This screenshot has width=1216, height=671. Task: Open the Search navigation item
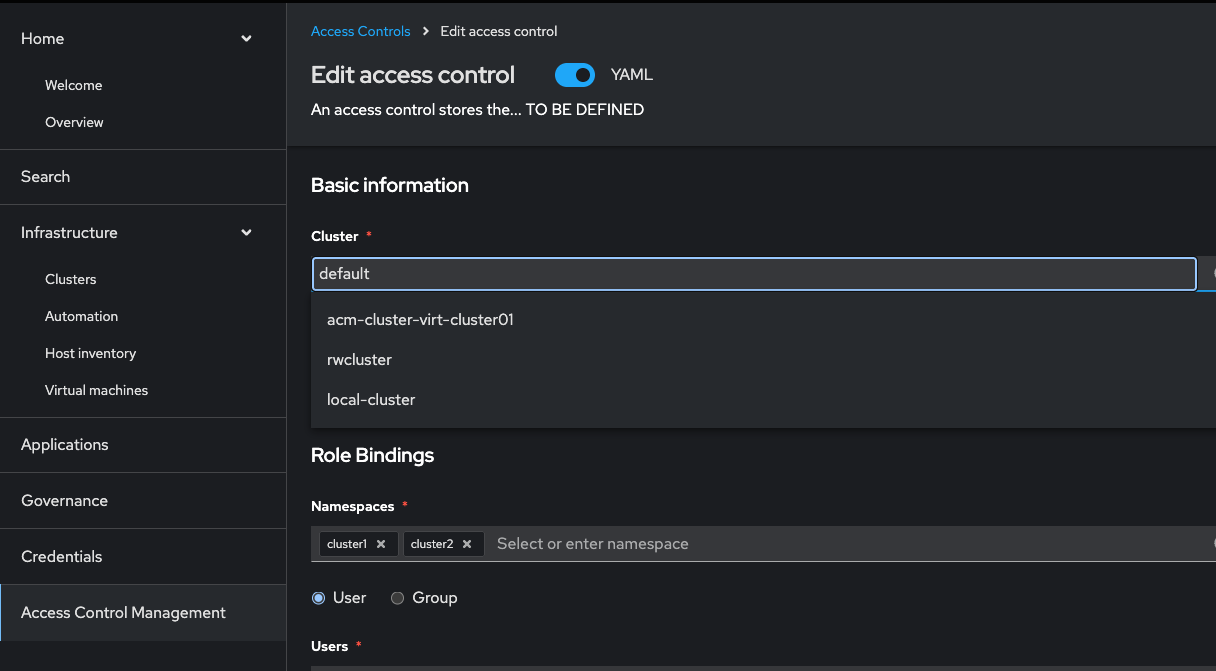(46, 177)
